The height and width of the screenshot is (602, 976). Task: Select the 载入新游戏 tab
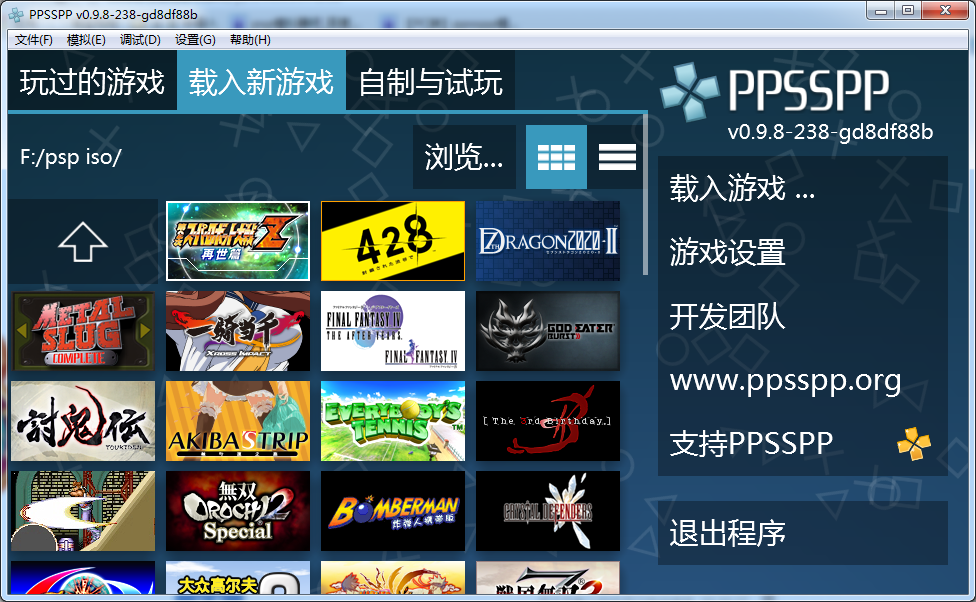(261, 82)
